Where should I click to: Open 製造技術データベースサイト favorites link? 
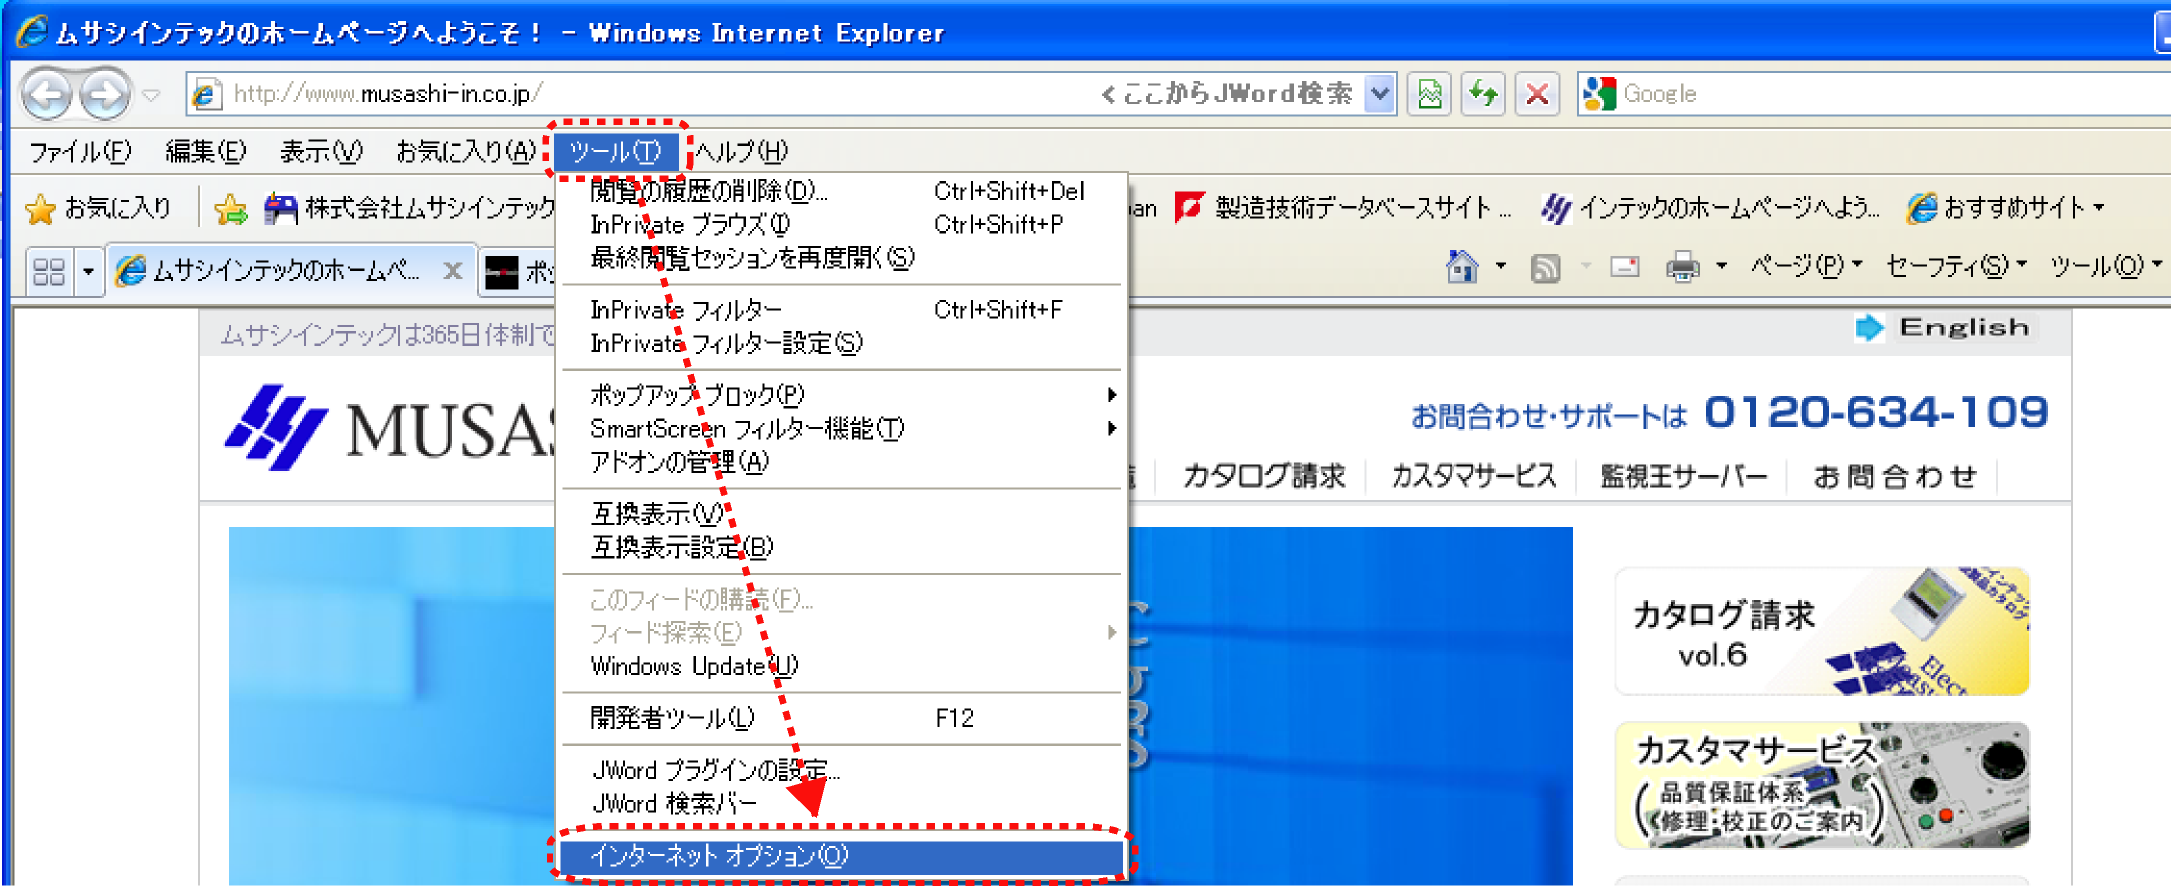point(1344,208)
